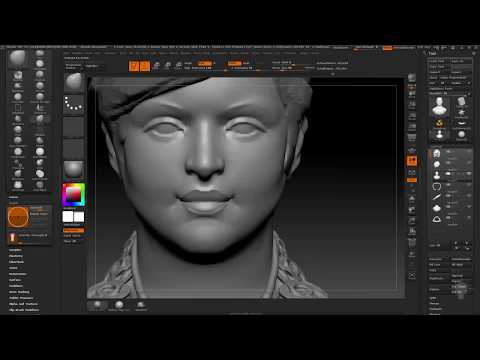Click the gravity direction arrow icon
Image resolution: width=480 pixels, height=360 pixels.
pos(12,237)
